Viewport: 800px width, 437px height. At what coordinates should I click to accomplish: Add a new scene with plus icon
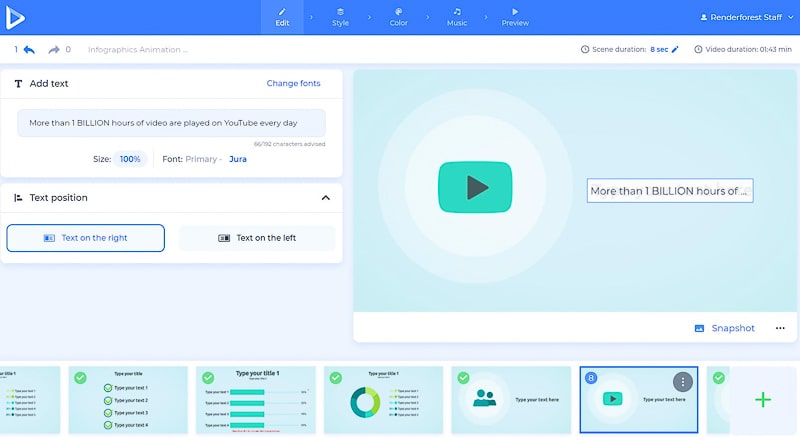[763, 400]
